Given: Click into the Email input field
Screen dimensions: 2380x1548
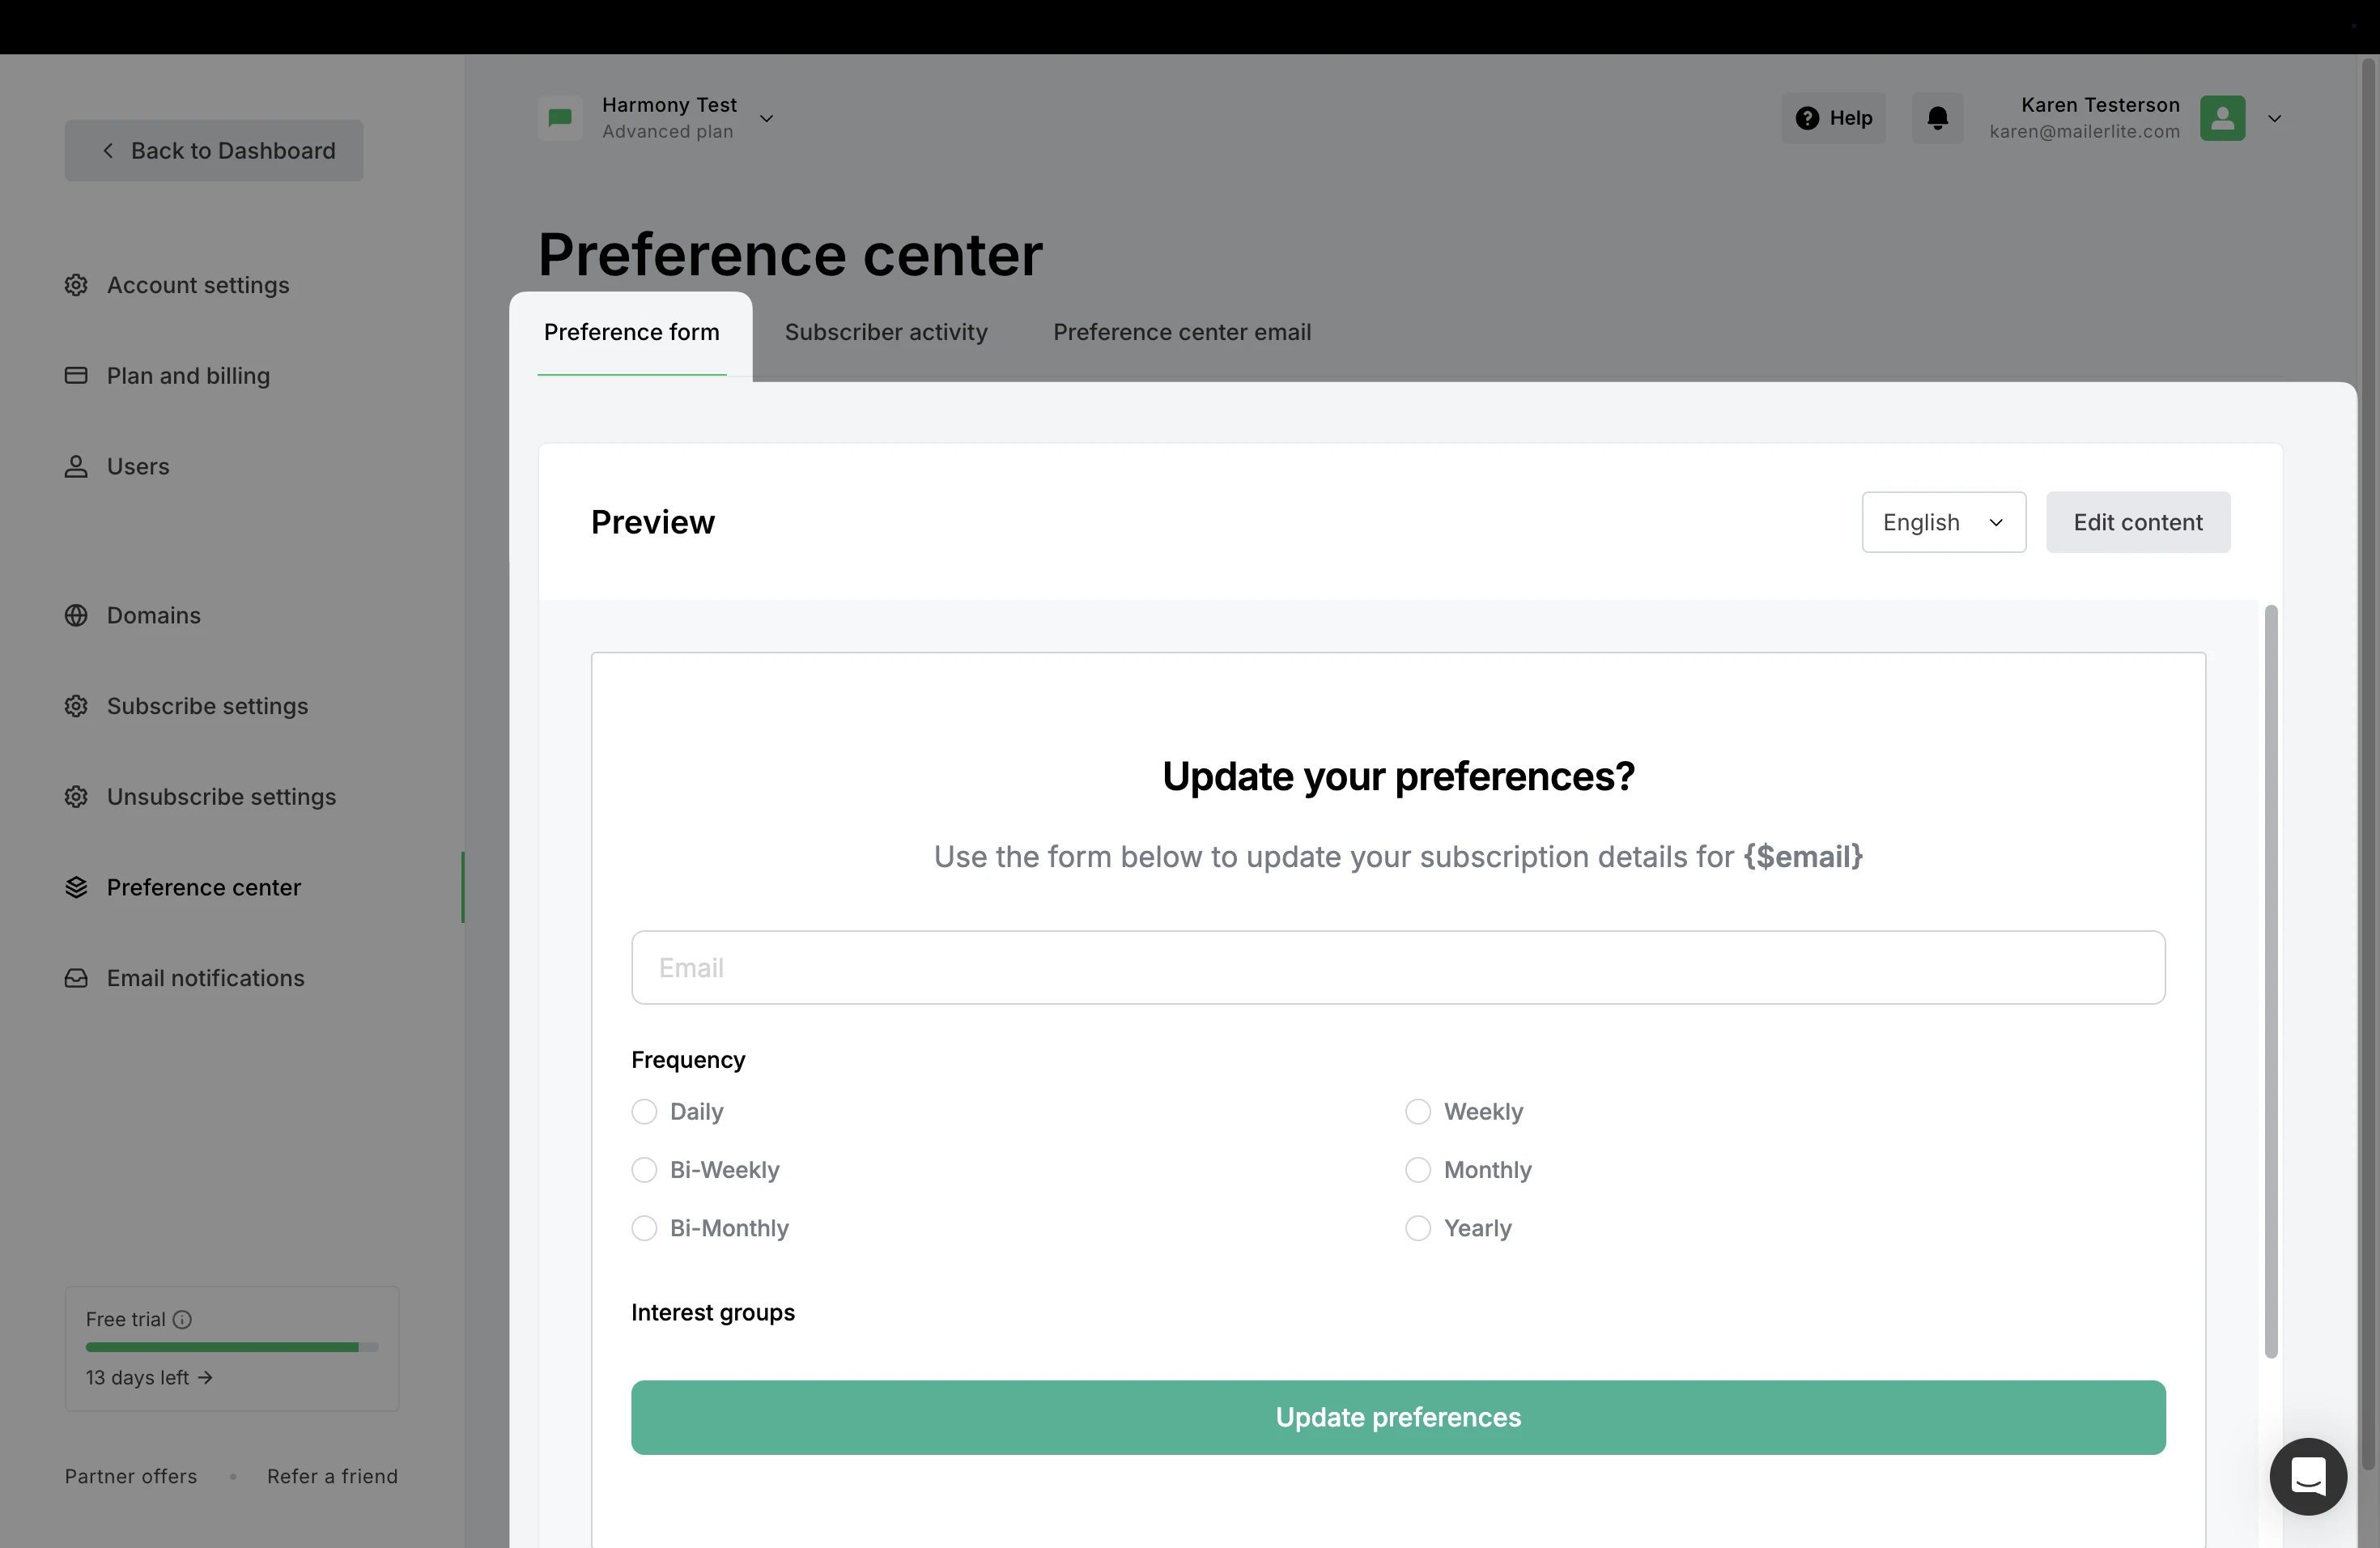Looking at the screenshot, I should pos(1397,967).
